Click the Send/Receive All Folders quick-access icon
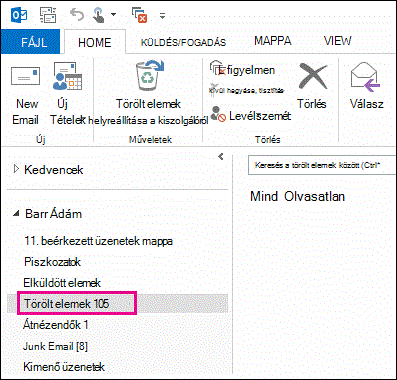The image size is (397, 380). click(x=49, y=15)
